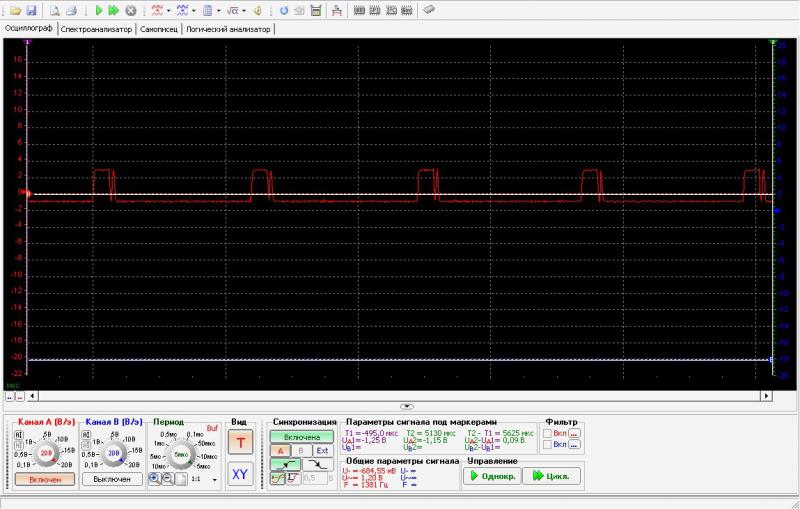The width and height of the screenshot is (800, 509).
Task: Open dropdown arrow next to red waveform icon
Action: click(169, 10)
